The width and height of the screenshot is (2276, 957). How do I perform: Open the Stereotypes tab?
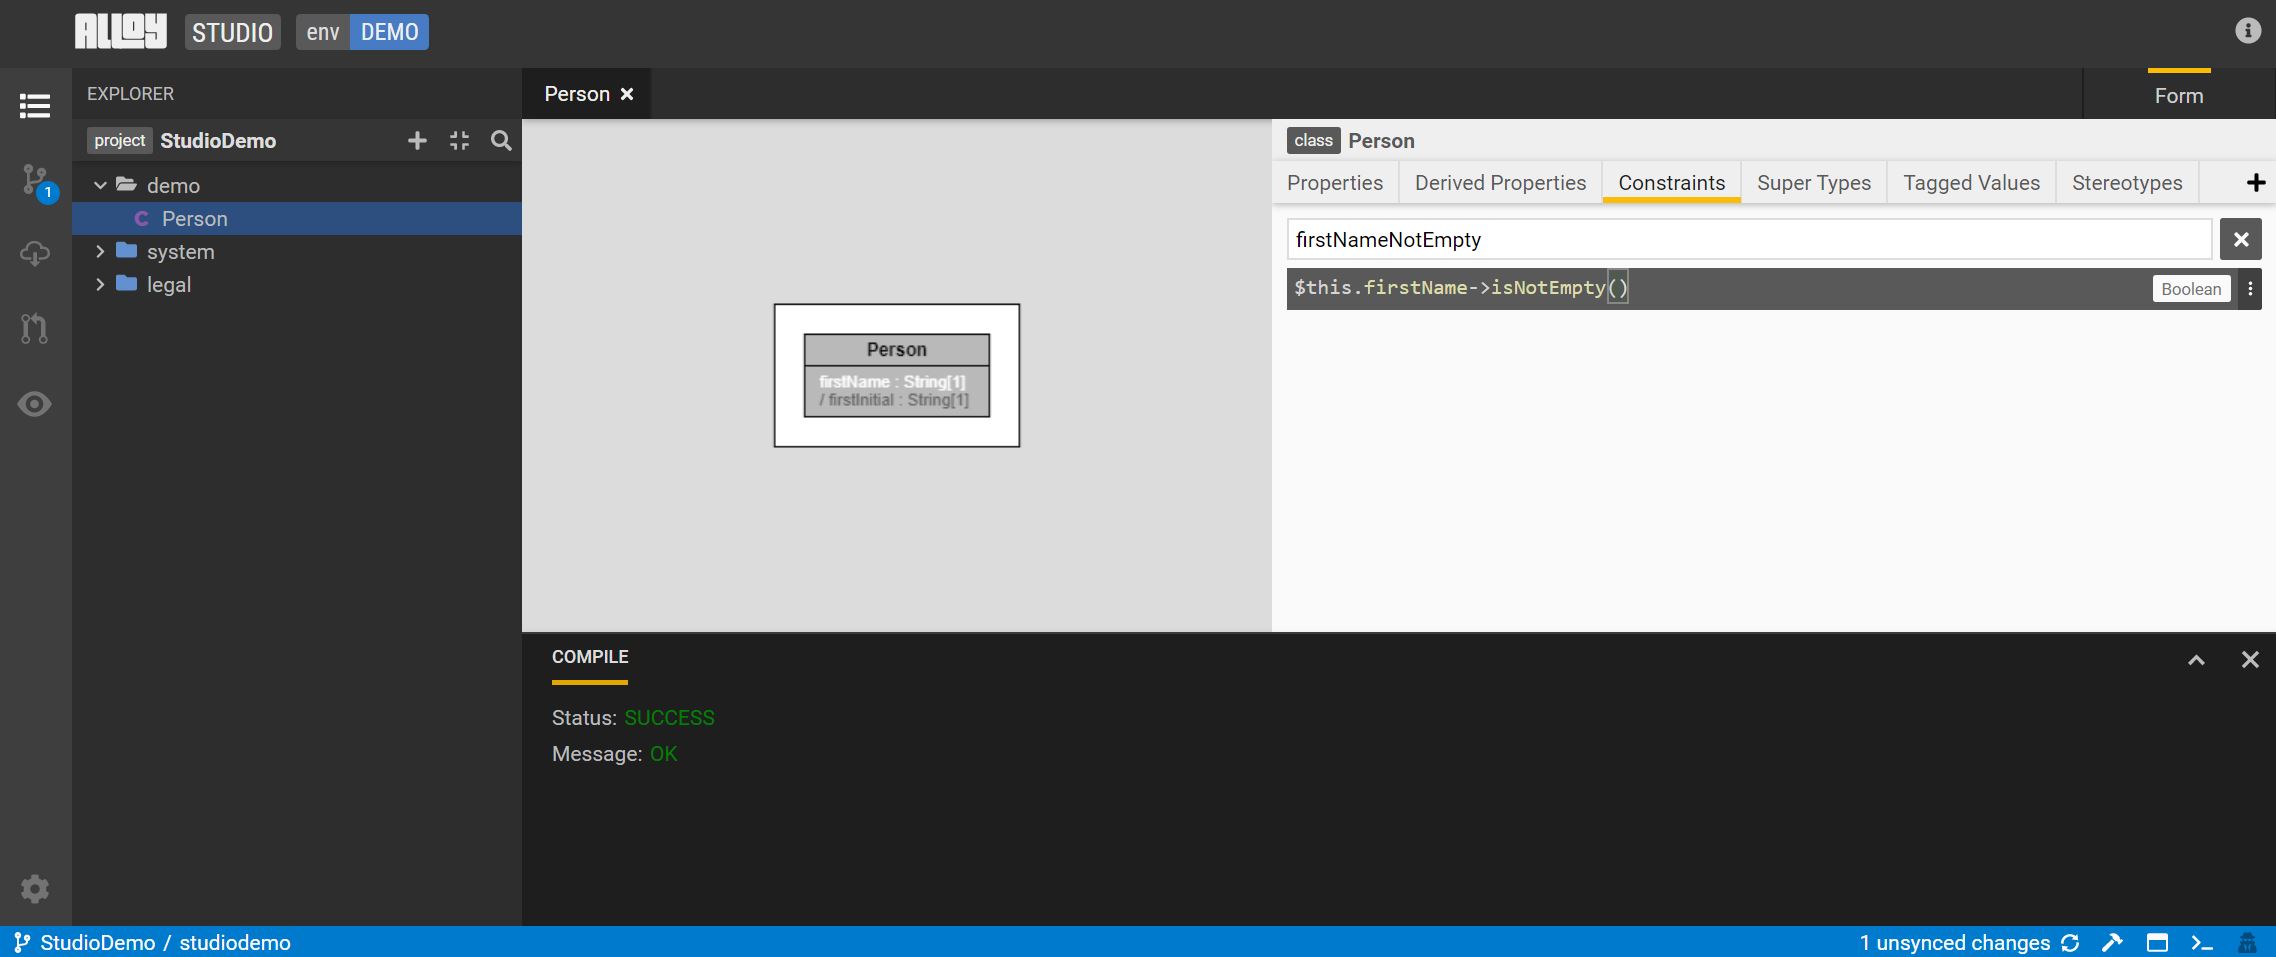coord(2127,183)
